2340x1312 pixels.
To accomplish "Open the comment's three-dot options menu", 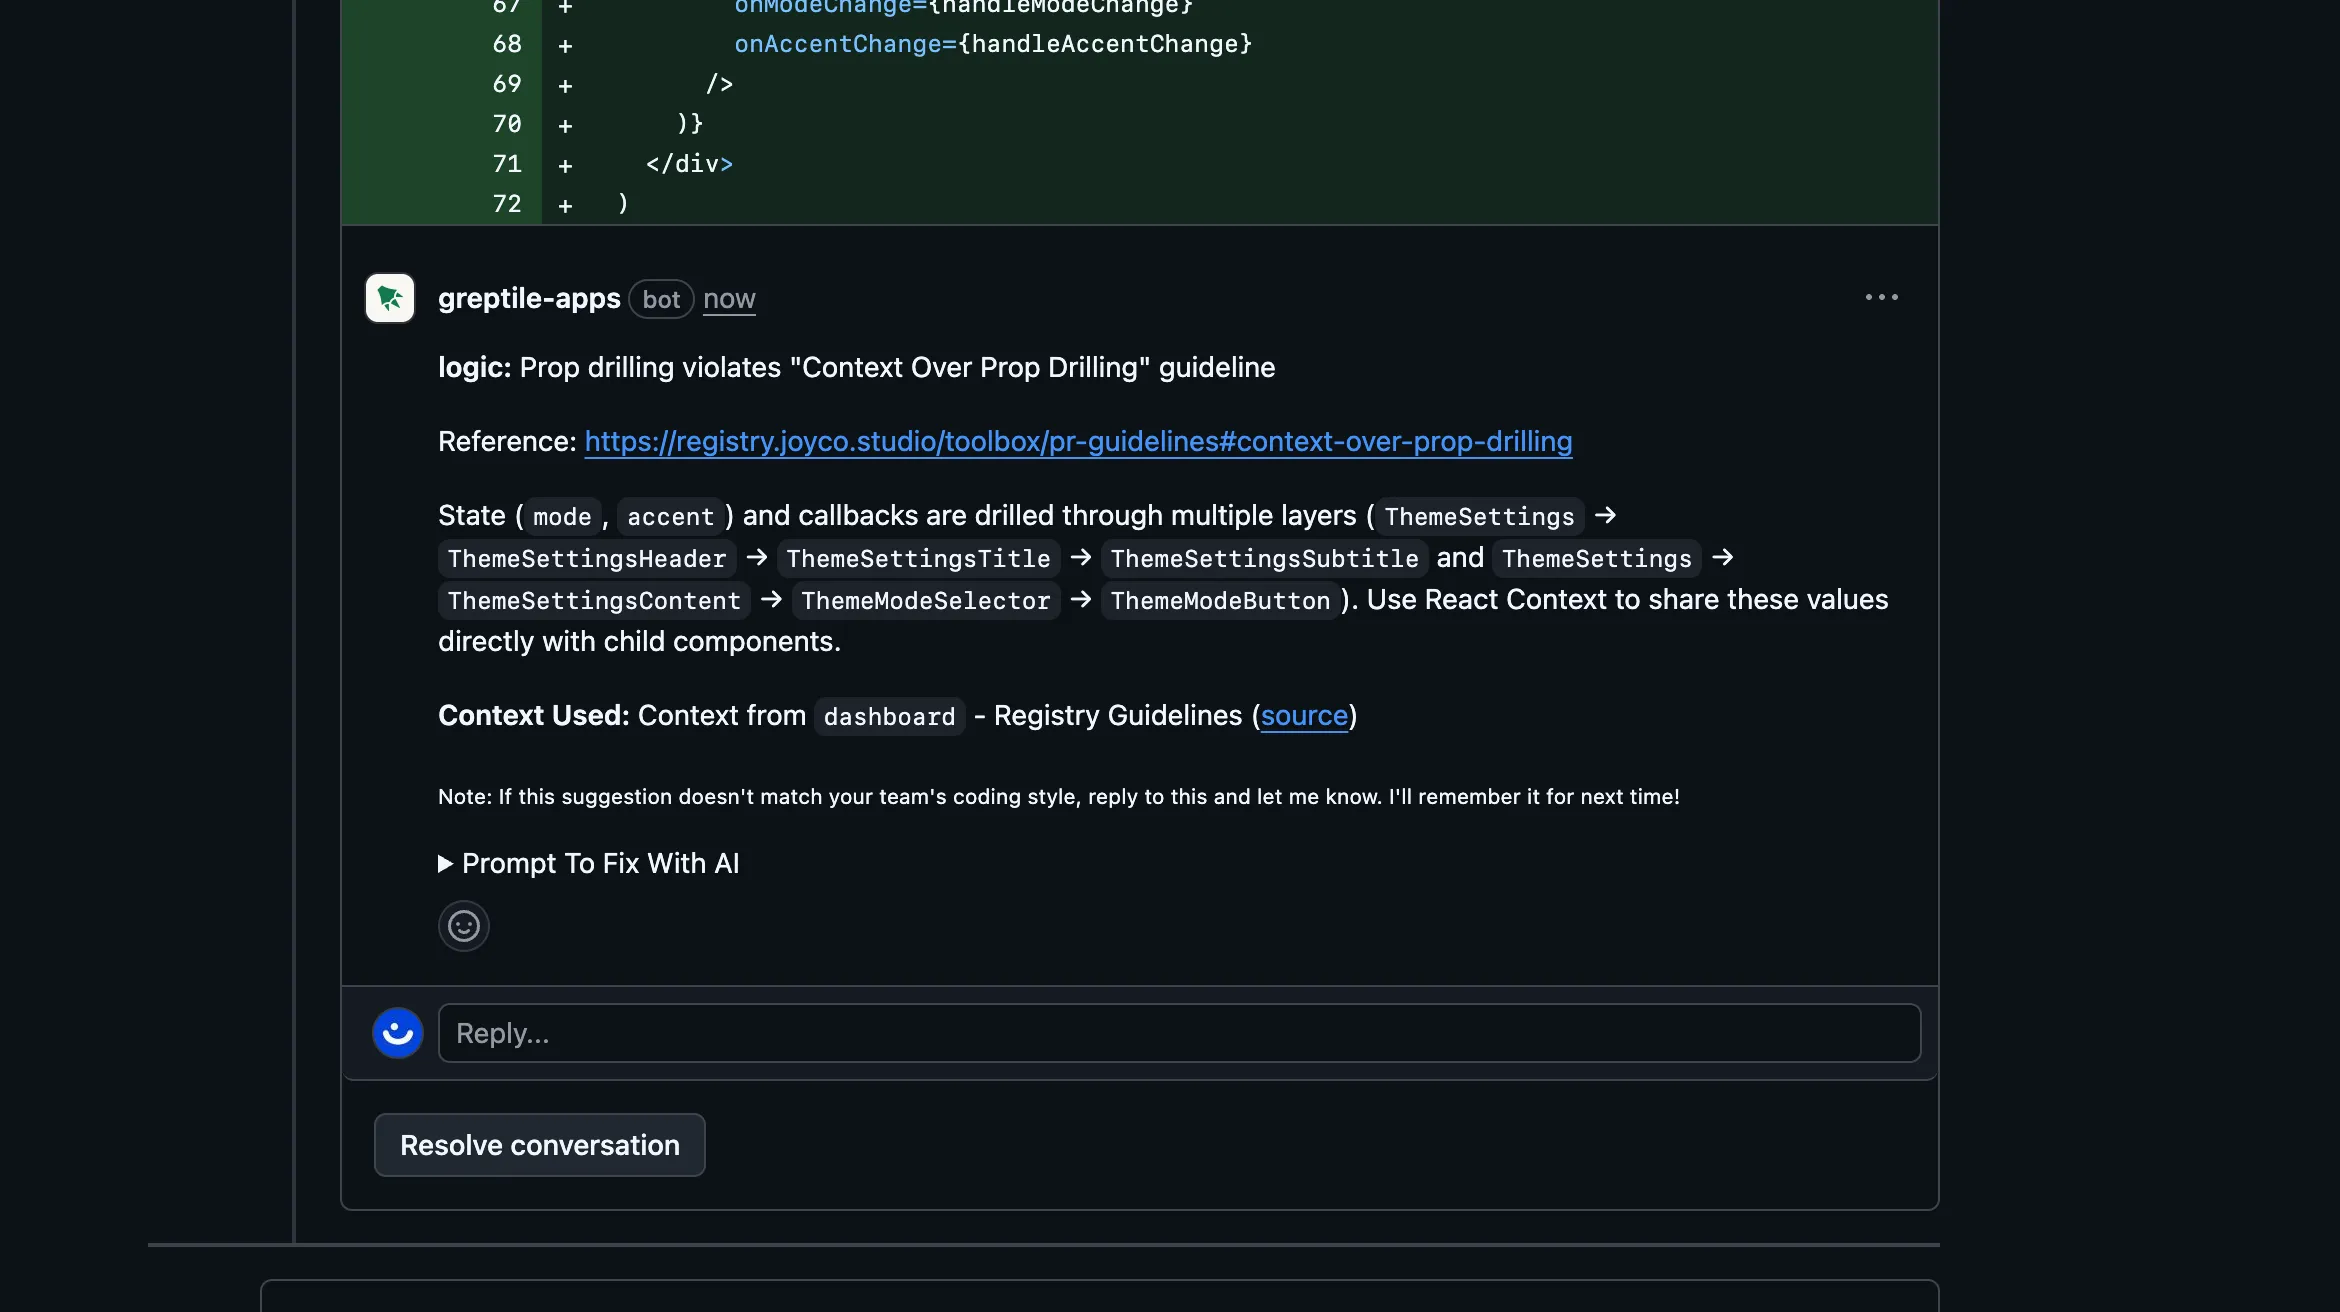I will coord(1881,298).
